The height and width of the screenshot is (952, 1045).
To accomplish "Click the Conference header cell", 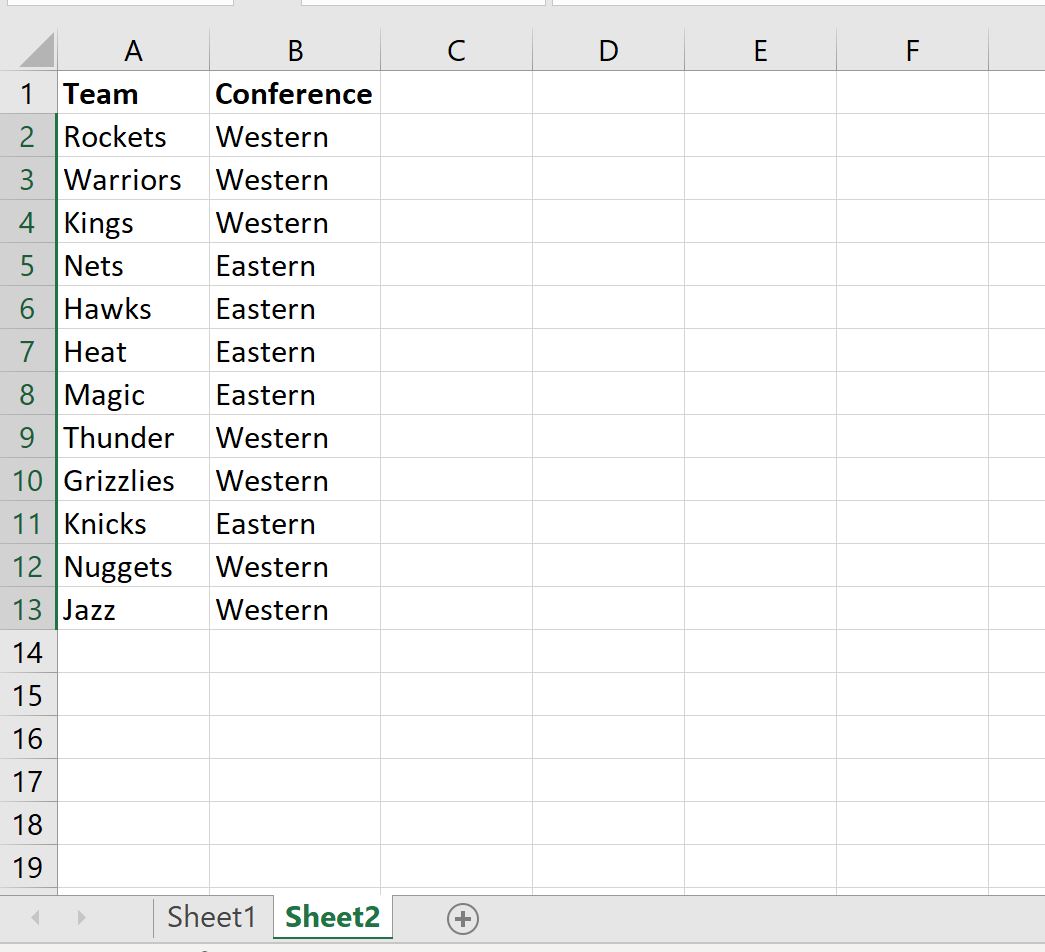I will 295,93.
